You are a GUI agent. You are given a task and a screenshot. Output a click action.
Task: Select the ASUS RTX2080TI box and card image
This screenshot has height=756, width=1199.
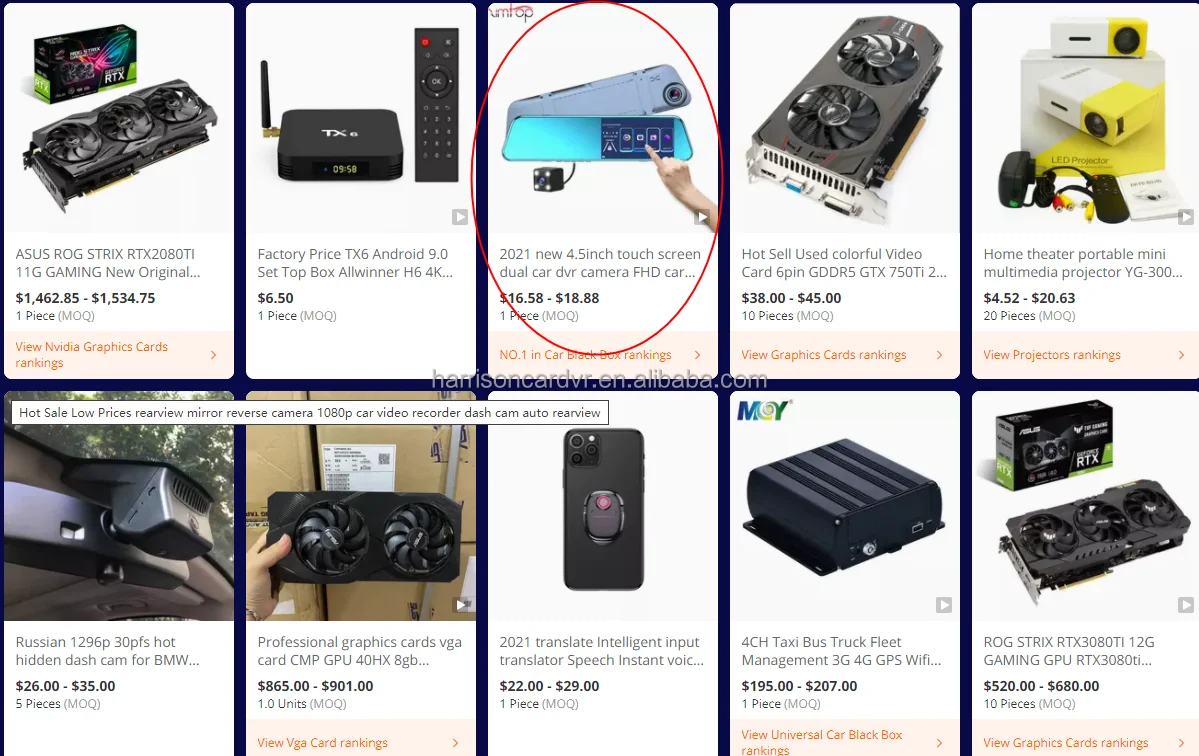pyautogui.click(x=119, y=118)
